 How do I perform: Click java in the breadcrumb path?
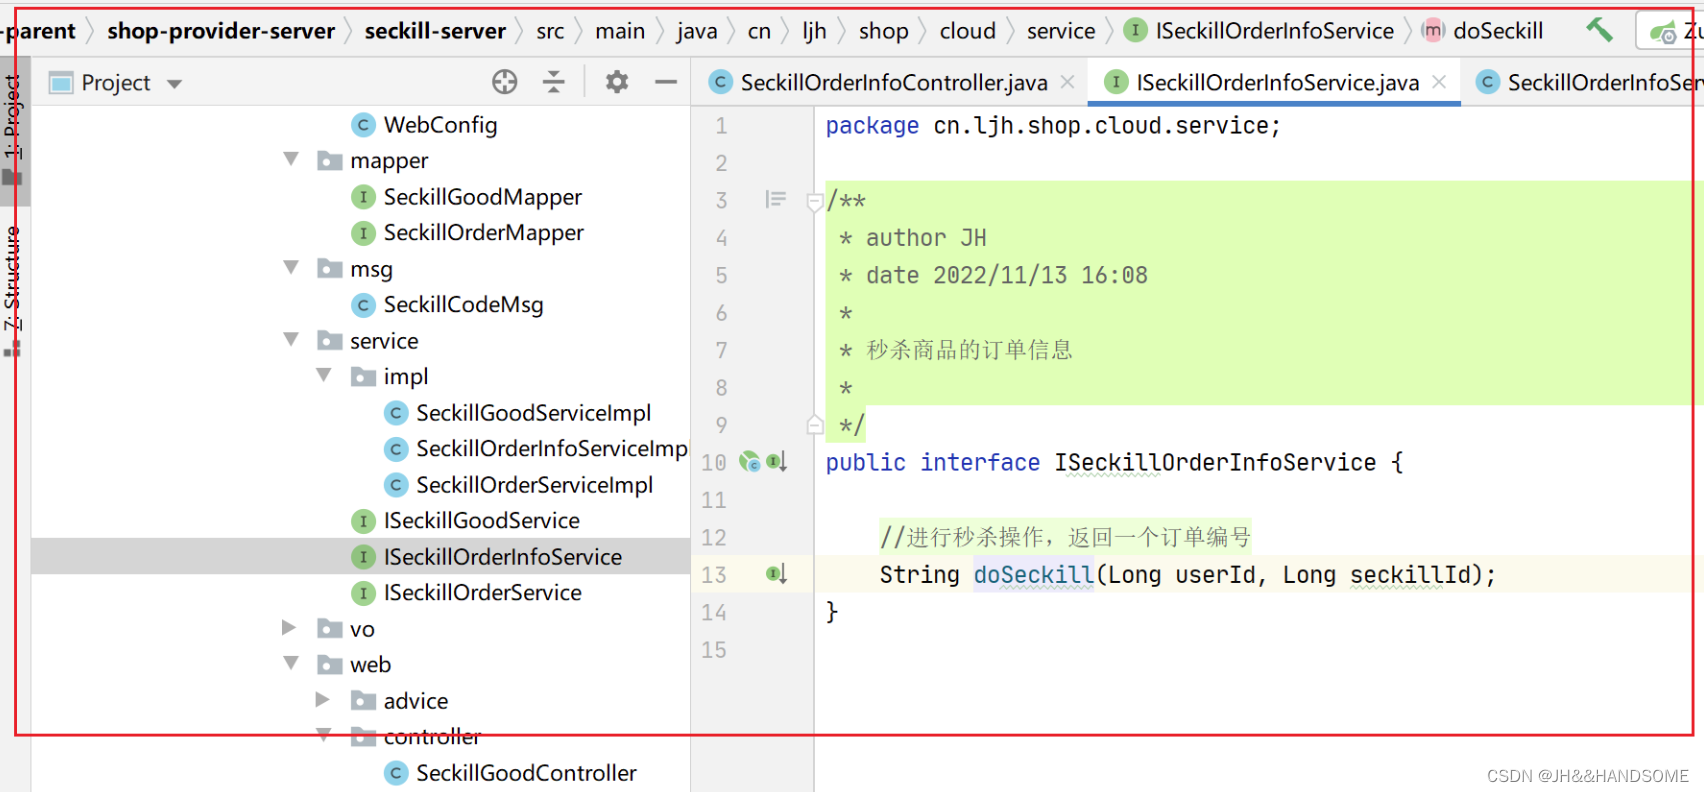(x=697, y=31)
